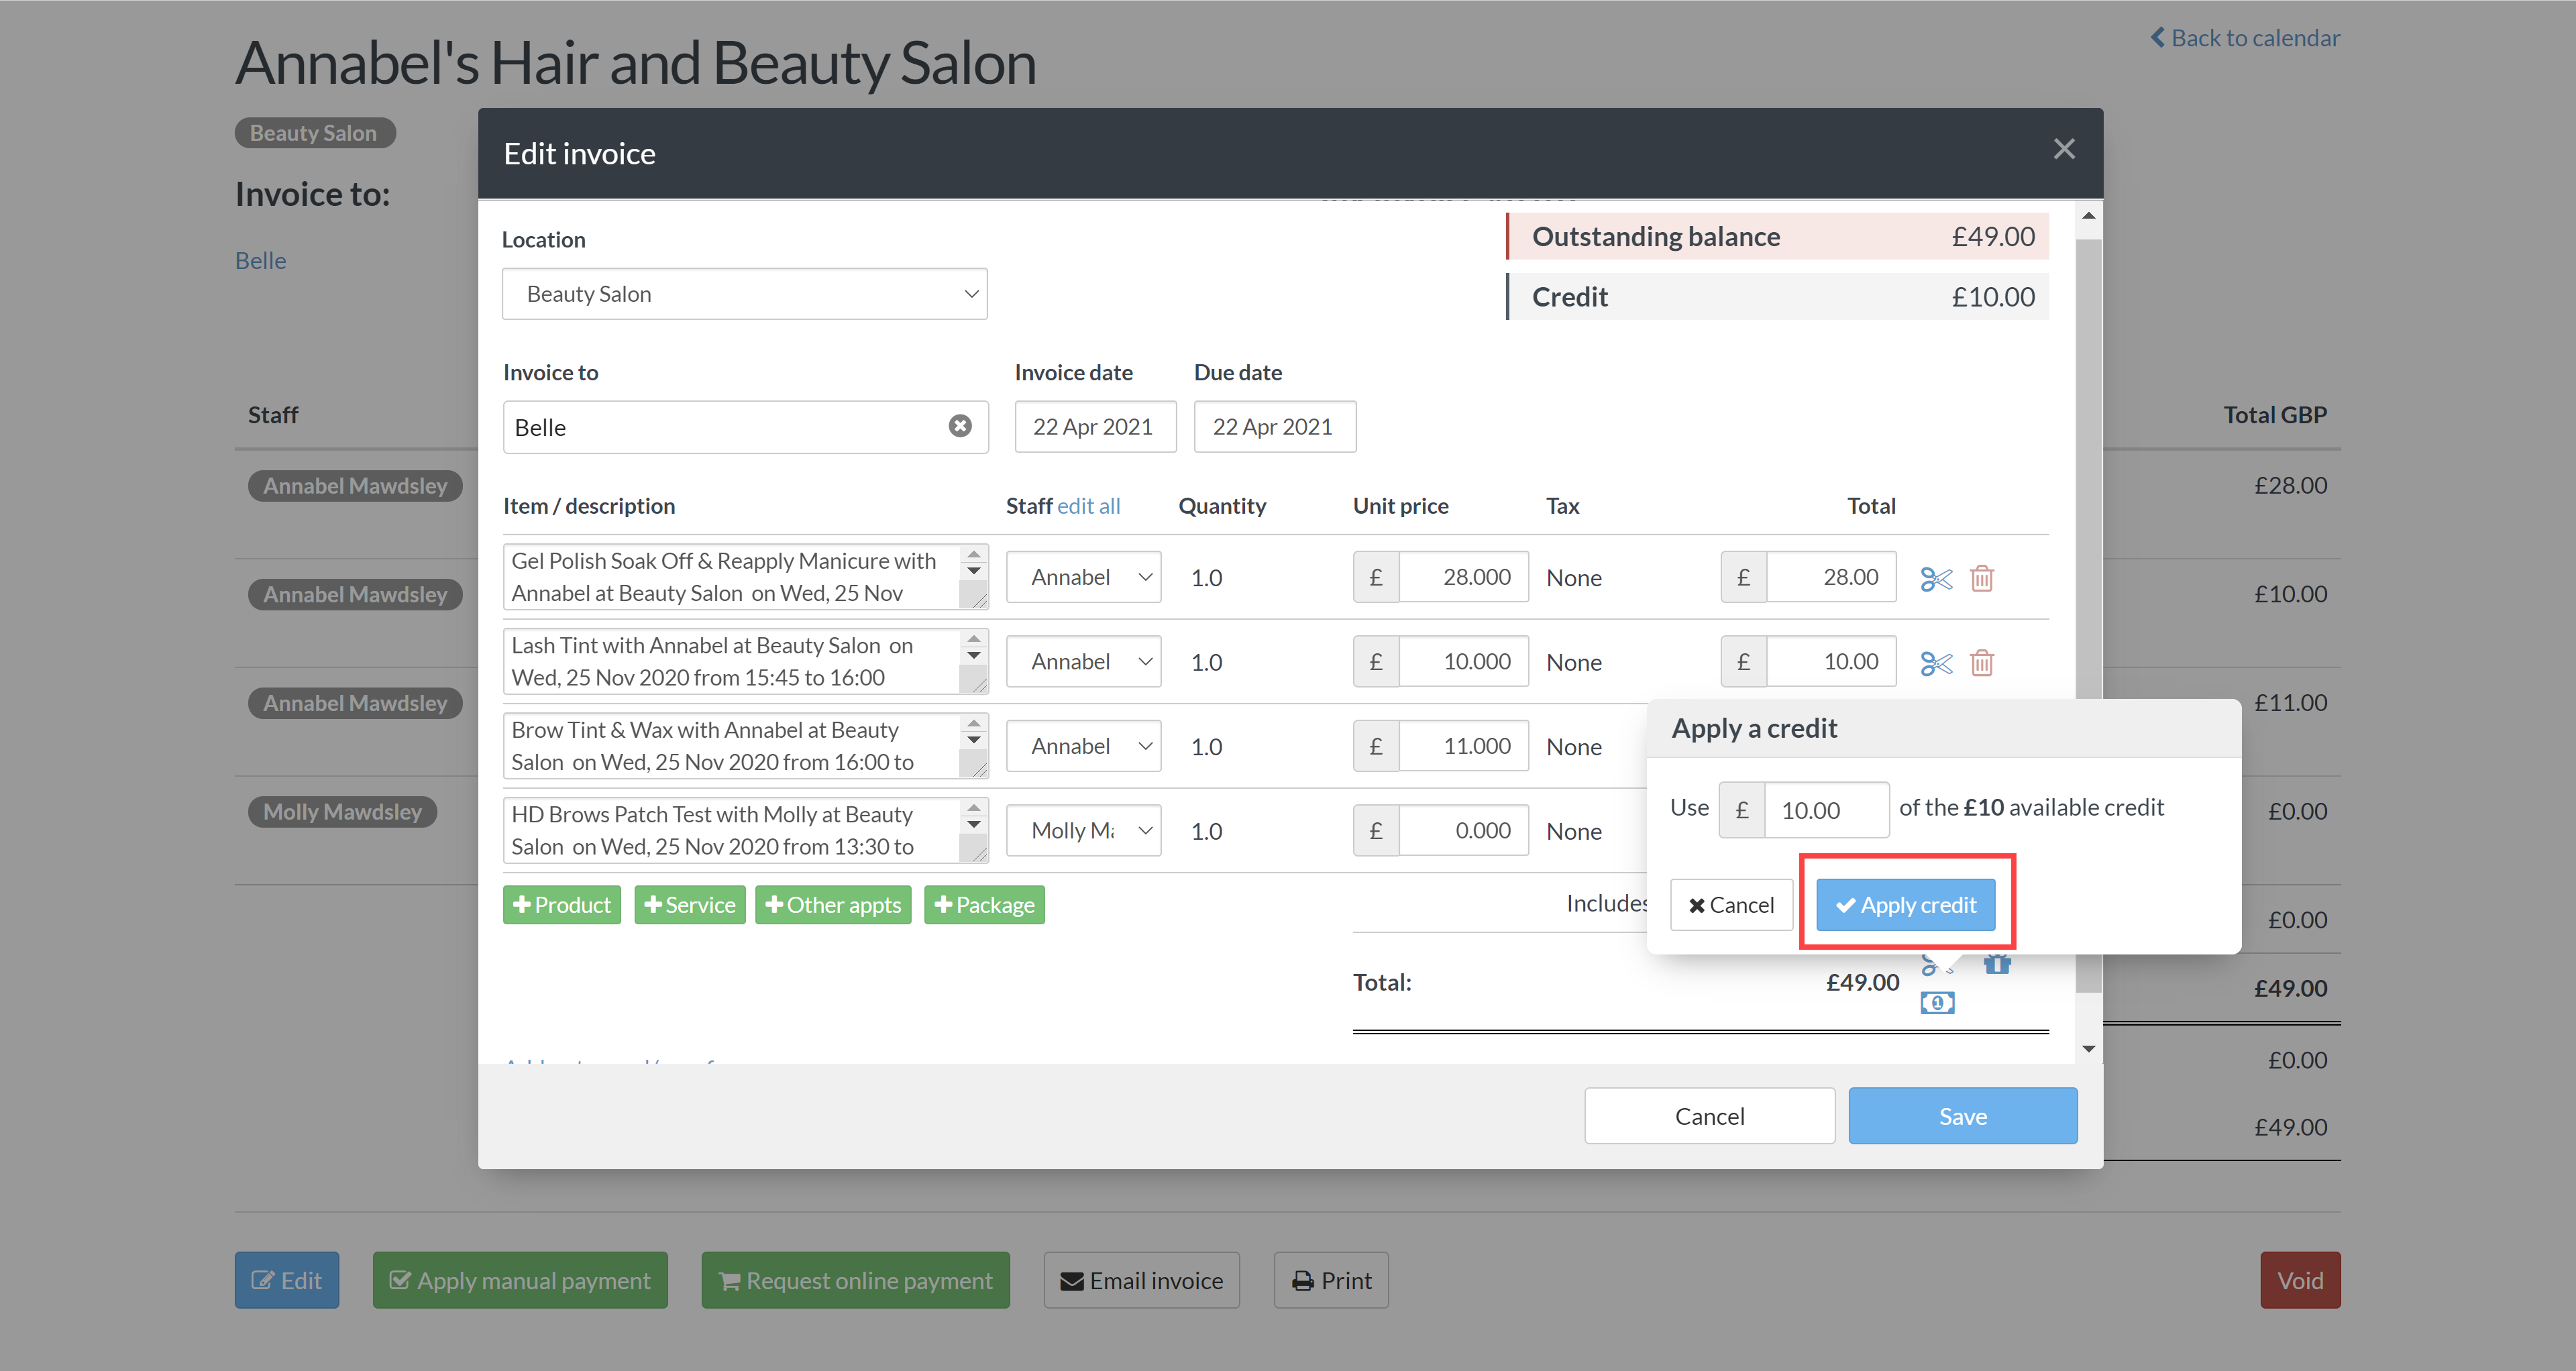The width and height of the screenshot is (2576, 1371).
Task: Add a Package to invoice
Action: point(984,904)
